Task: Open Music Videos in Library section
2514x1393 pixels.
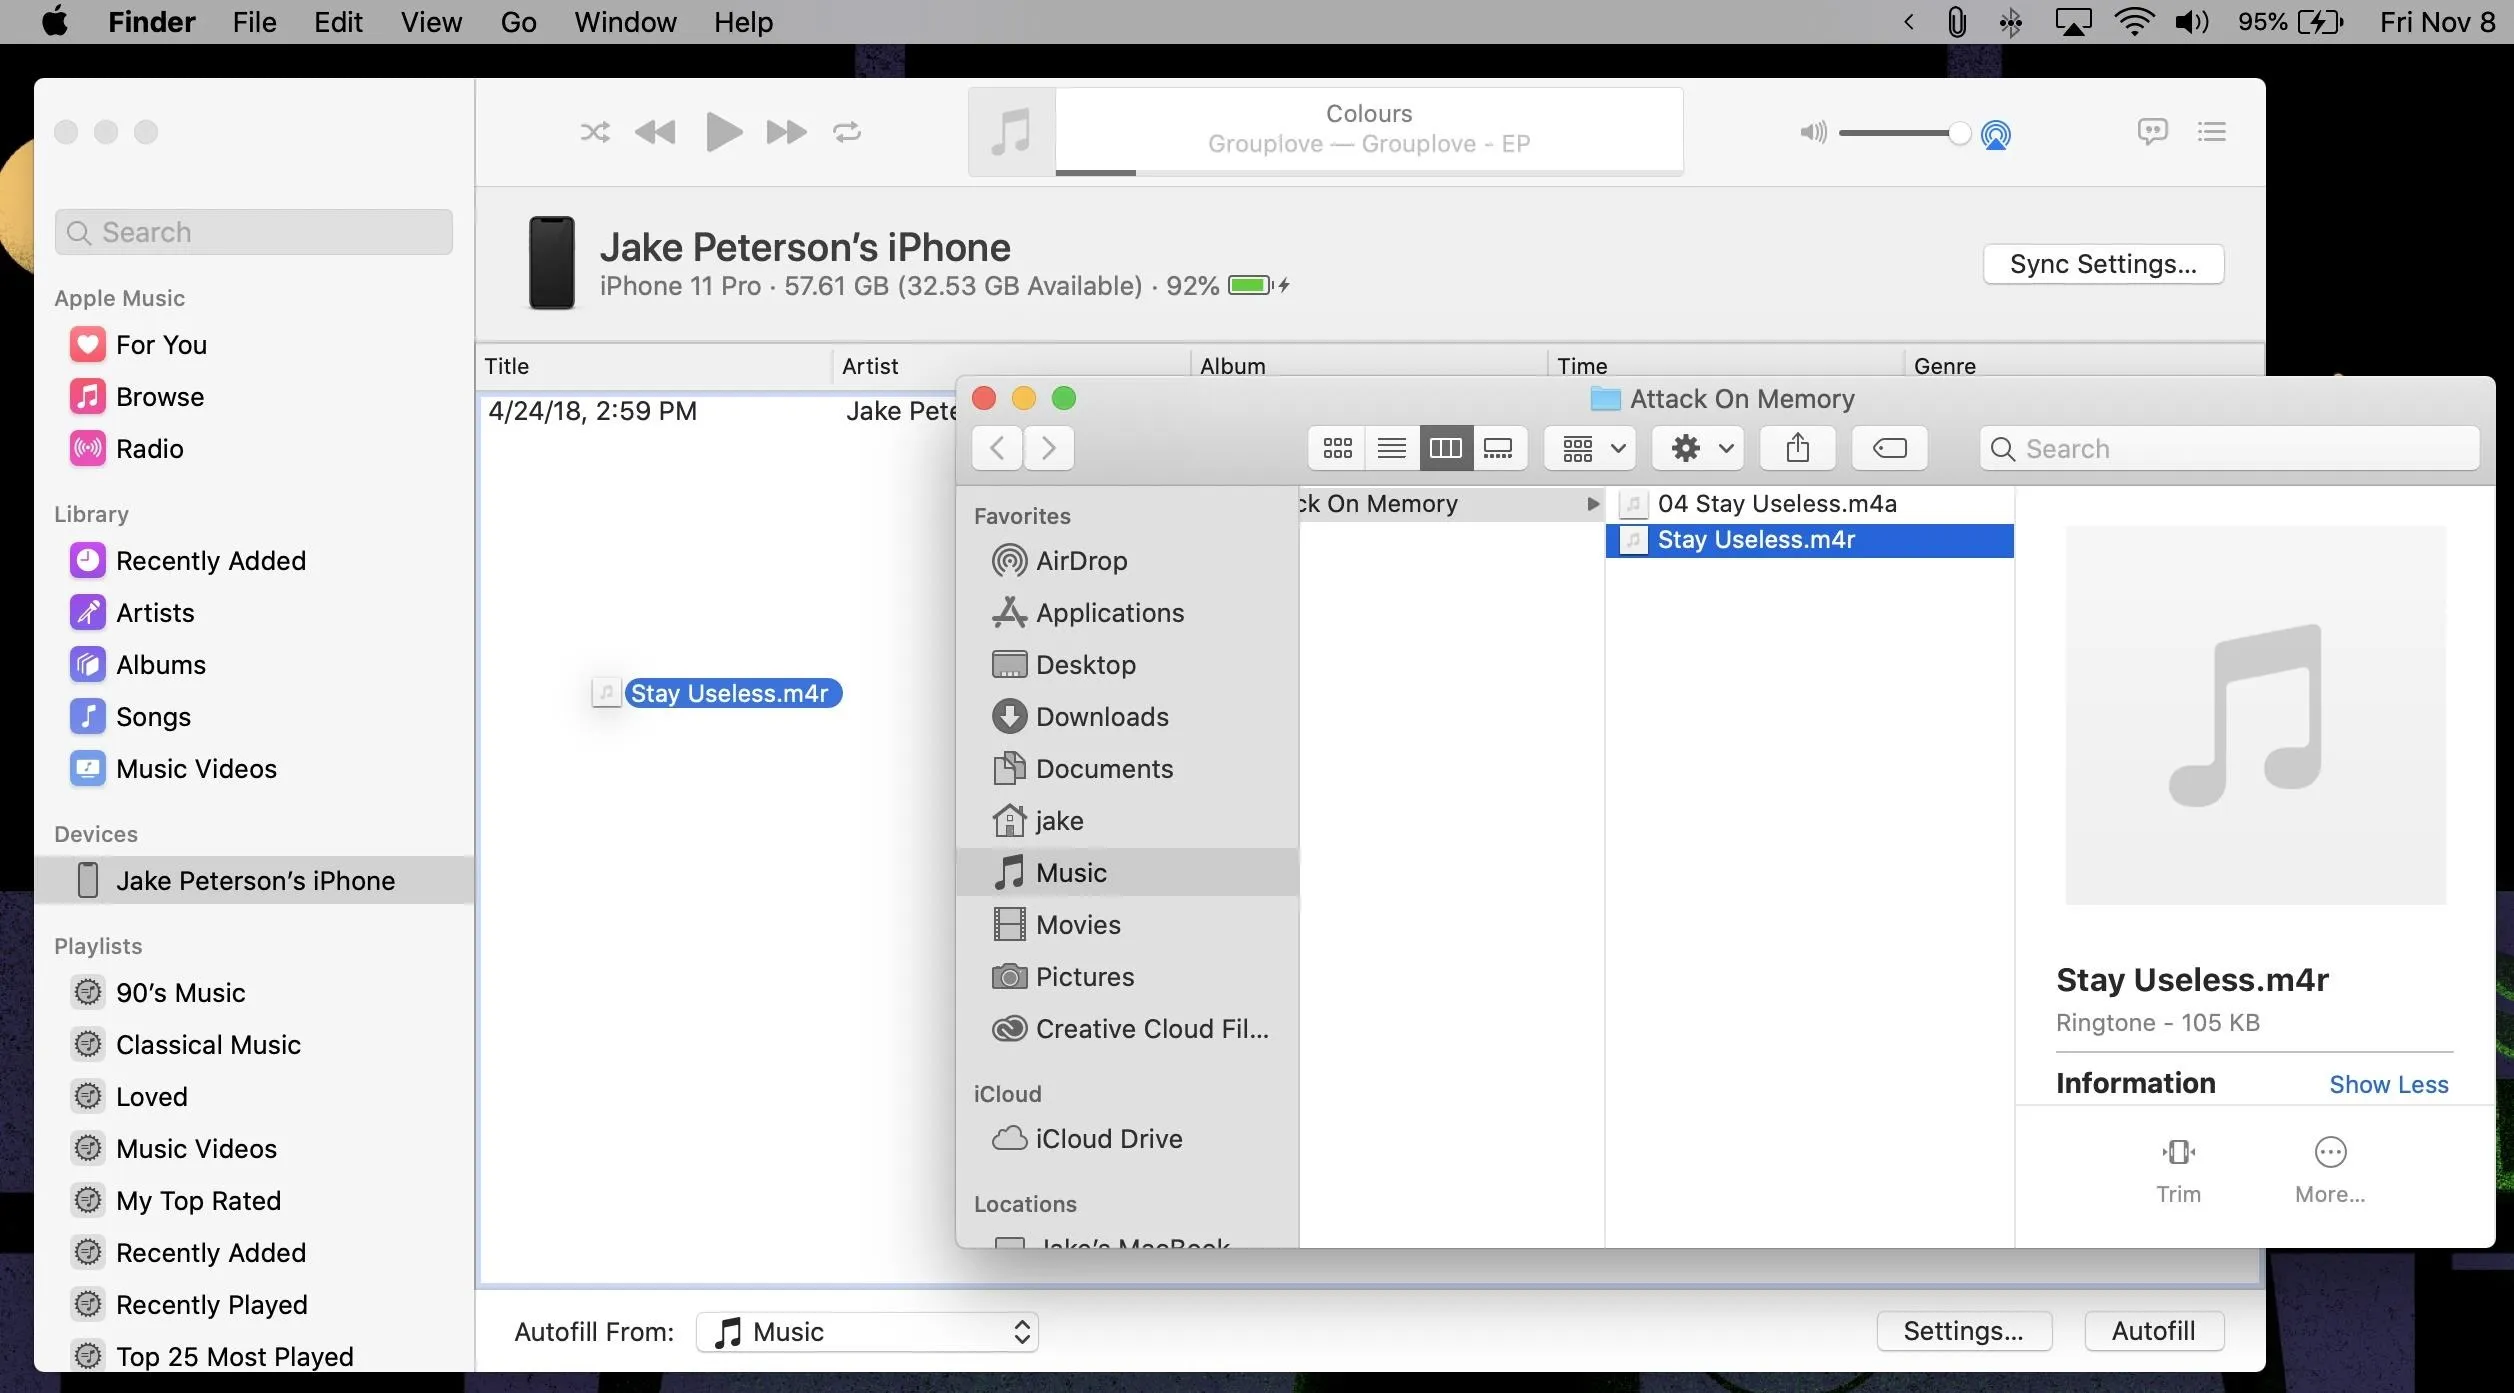Action: [x=196, y=769]
